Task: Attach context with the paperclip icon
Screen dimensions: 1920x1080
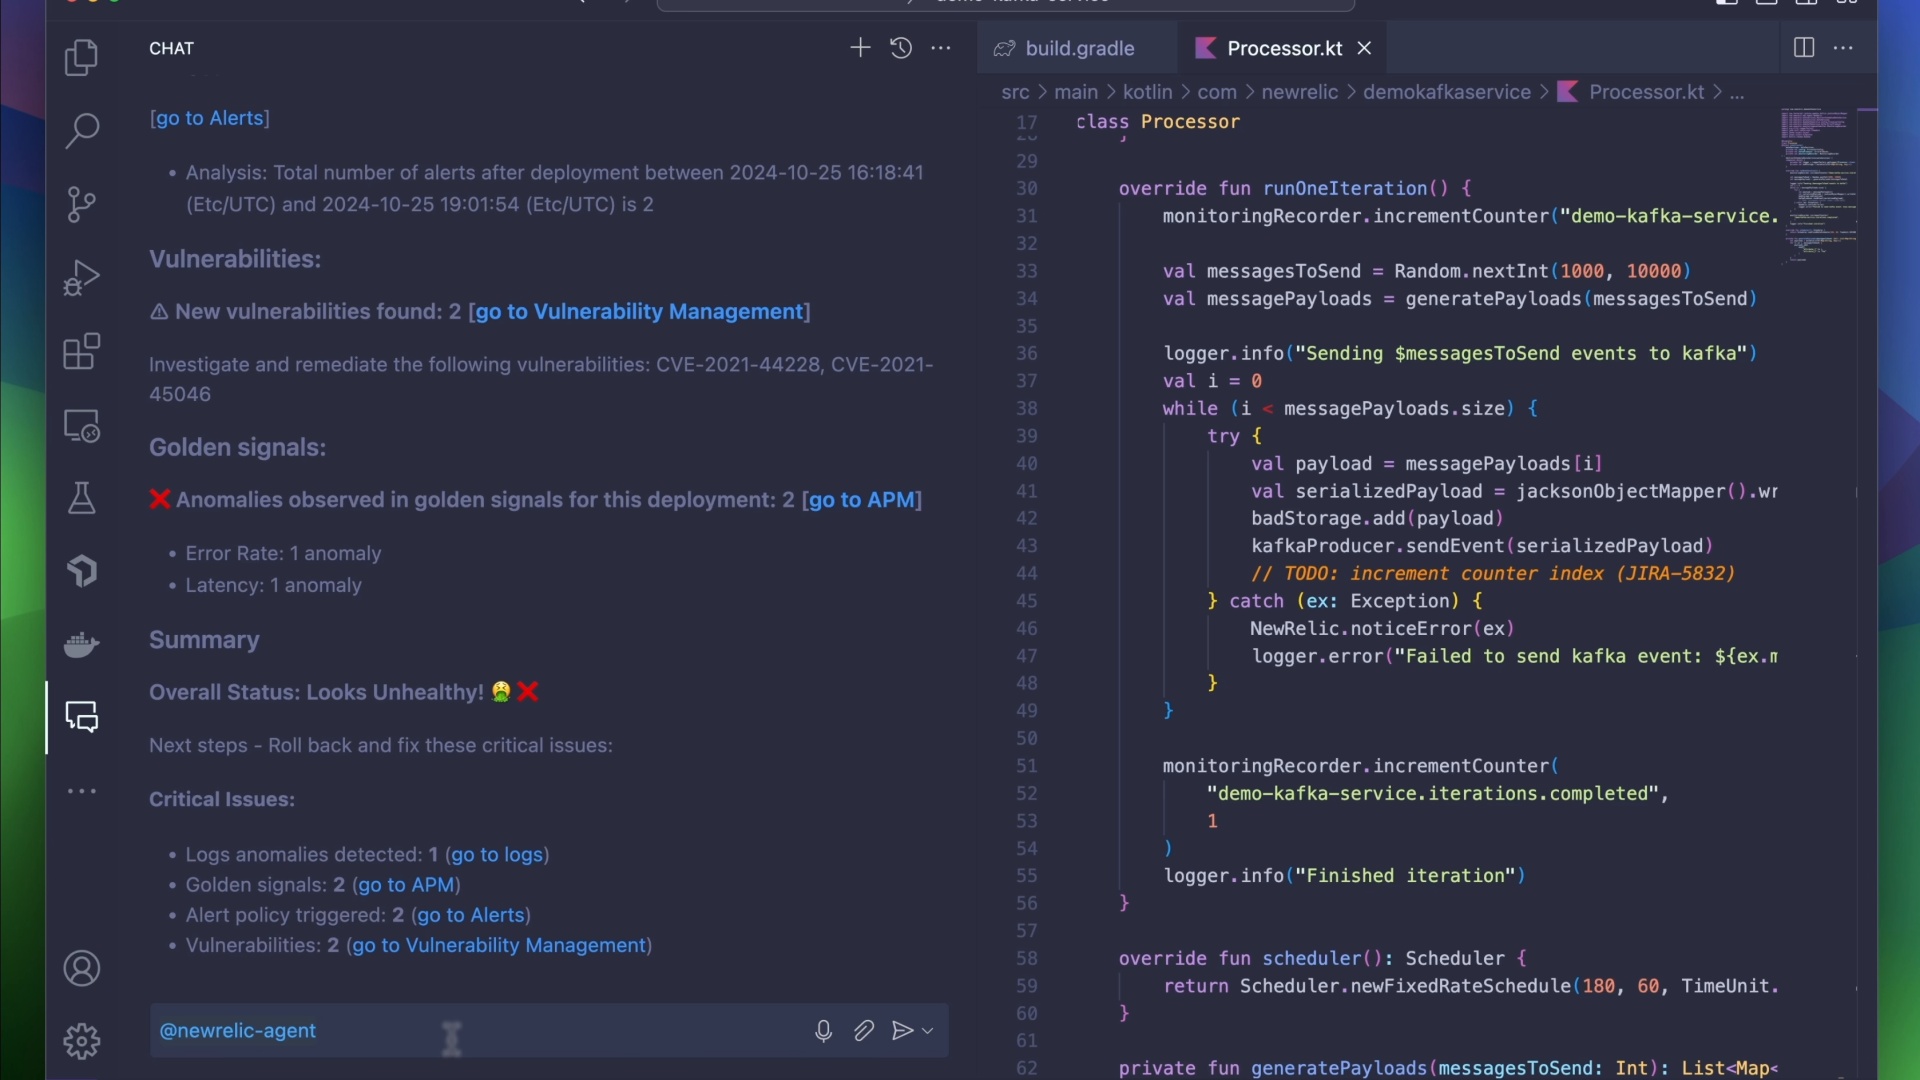Action: click(864, 1031)
